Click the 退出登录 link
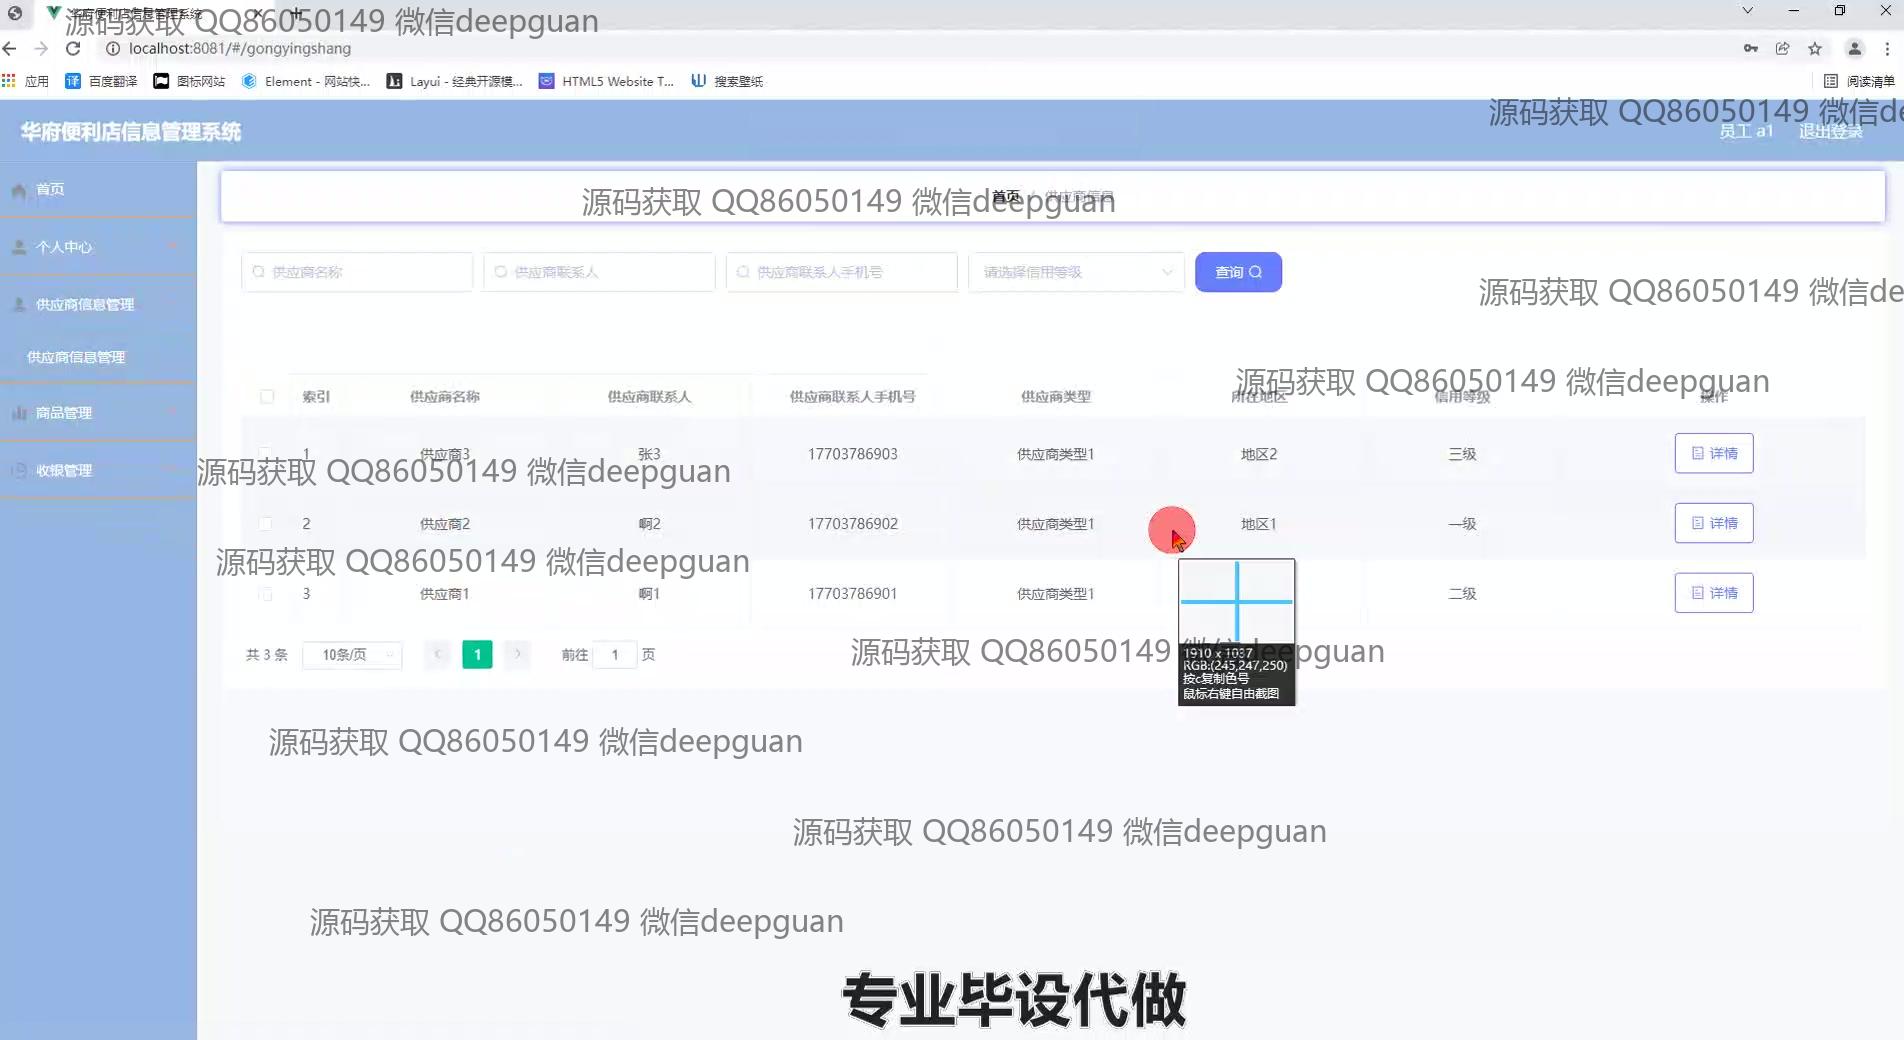The image size is (1904, 1040). click(x=1830, y=131)
